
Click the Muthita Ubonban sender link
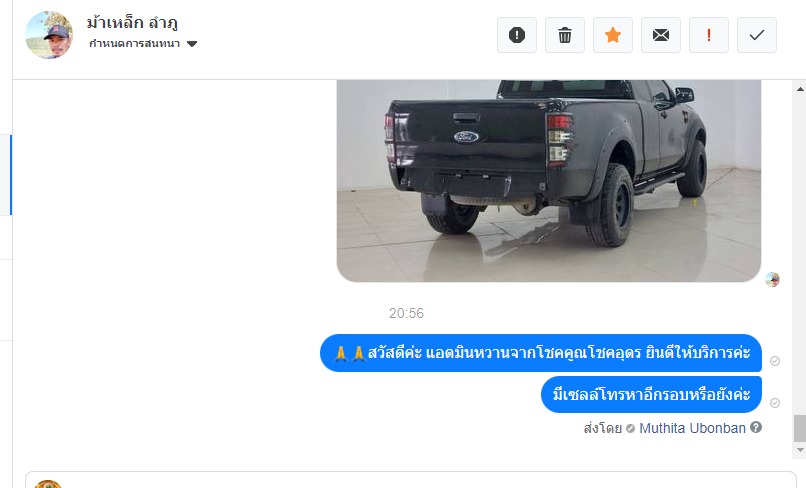(x=692, y=428)
